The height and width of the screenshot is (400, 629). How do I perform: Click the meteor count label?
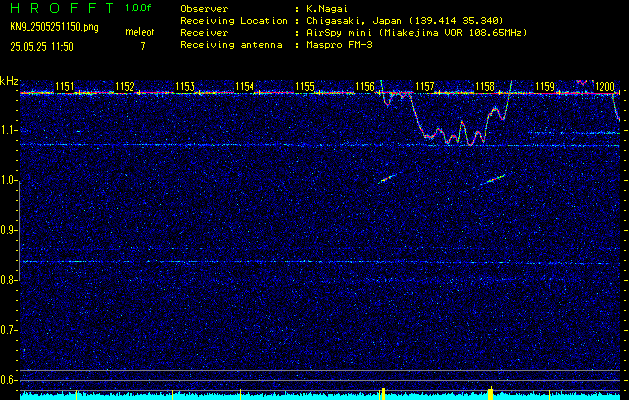(x=140, y=32)
